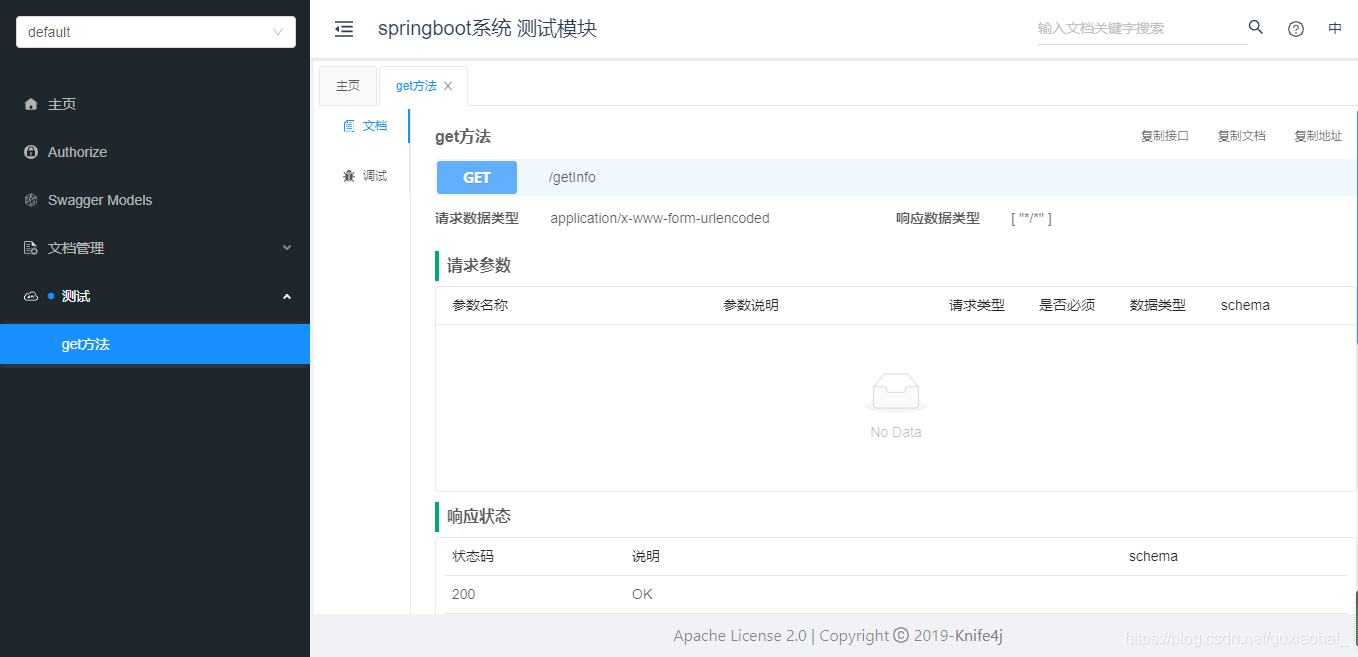The image size is (1358, 657).
Task: Select the get方法 tab
Action: pos(415,85)
